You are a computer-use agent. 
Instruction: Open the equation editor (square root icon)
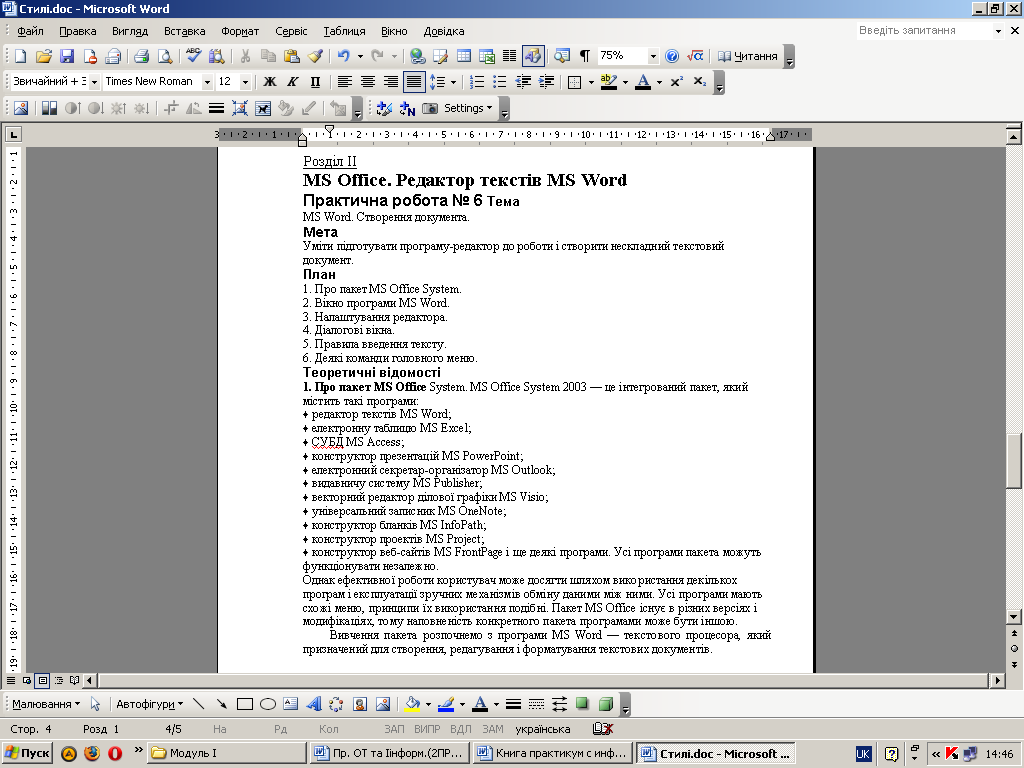coord(695,56)
